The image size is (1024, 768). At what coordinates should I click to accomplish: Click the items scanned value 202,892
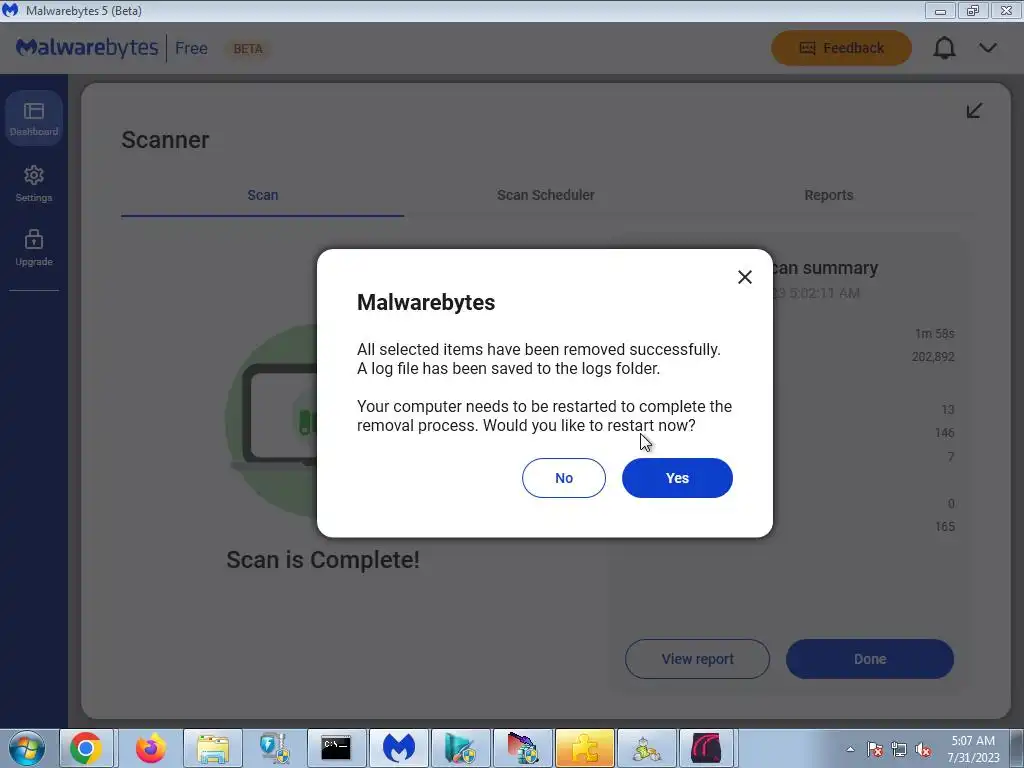tap(933, 357)
